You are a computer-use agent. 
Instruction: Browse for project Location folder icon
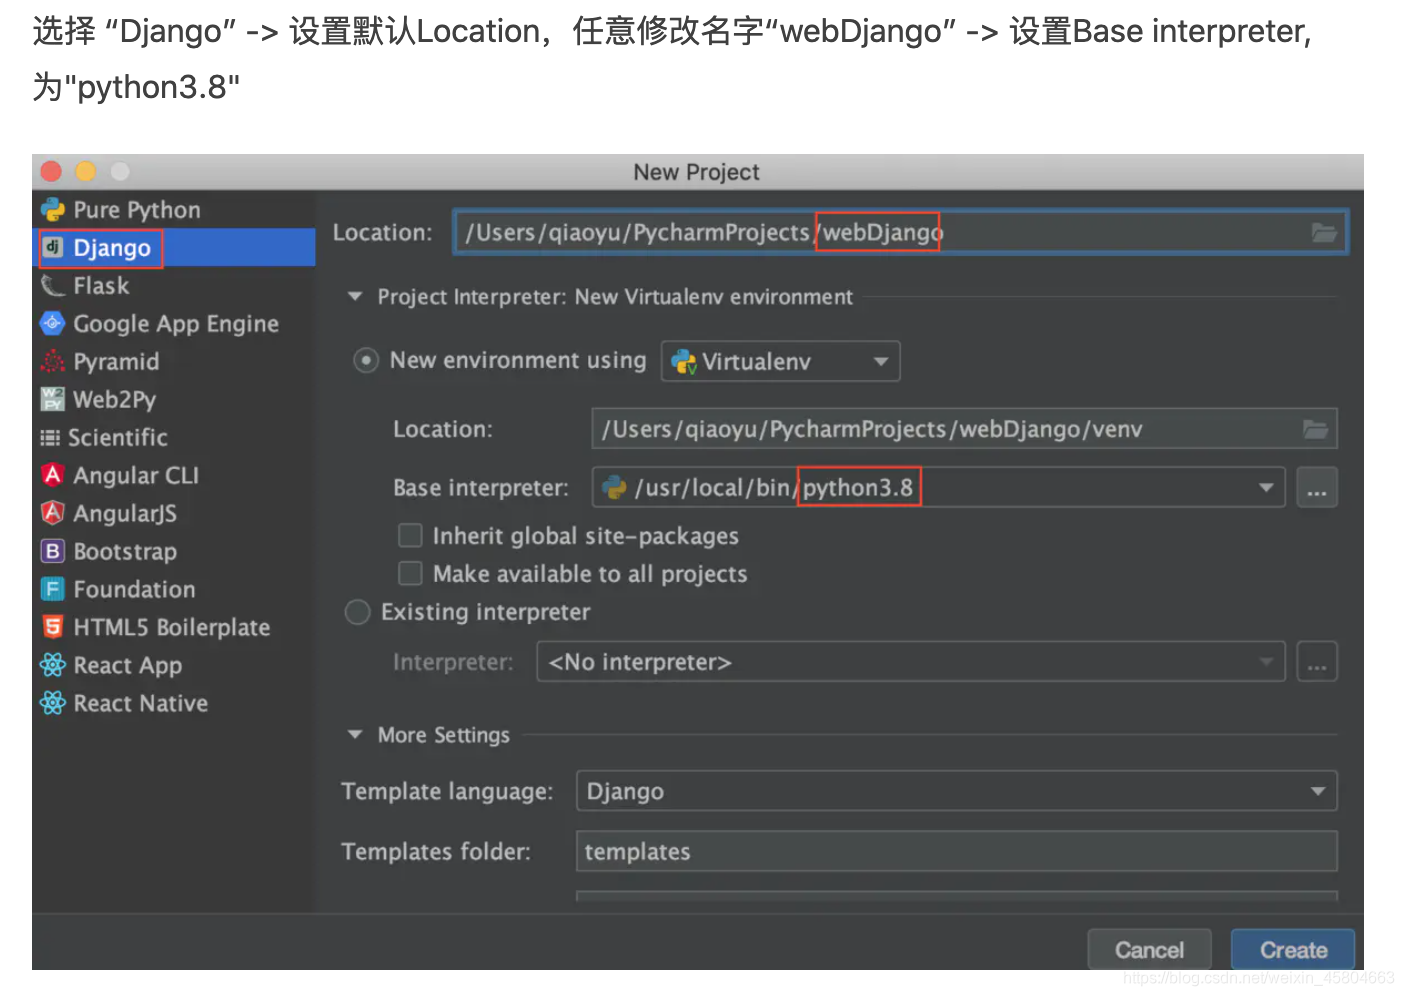point(1324,233)
